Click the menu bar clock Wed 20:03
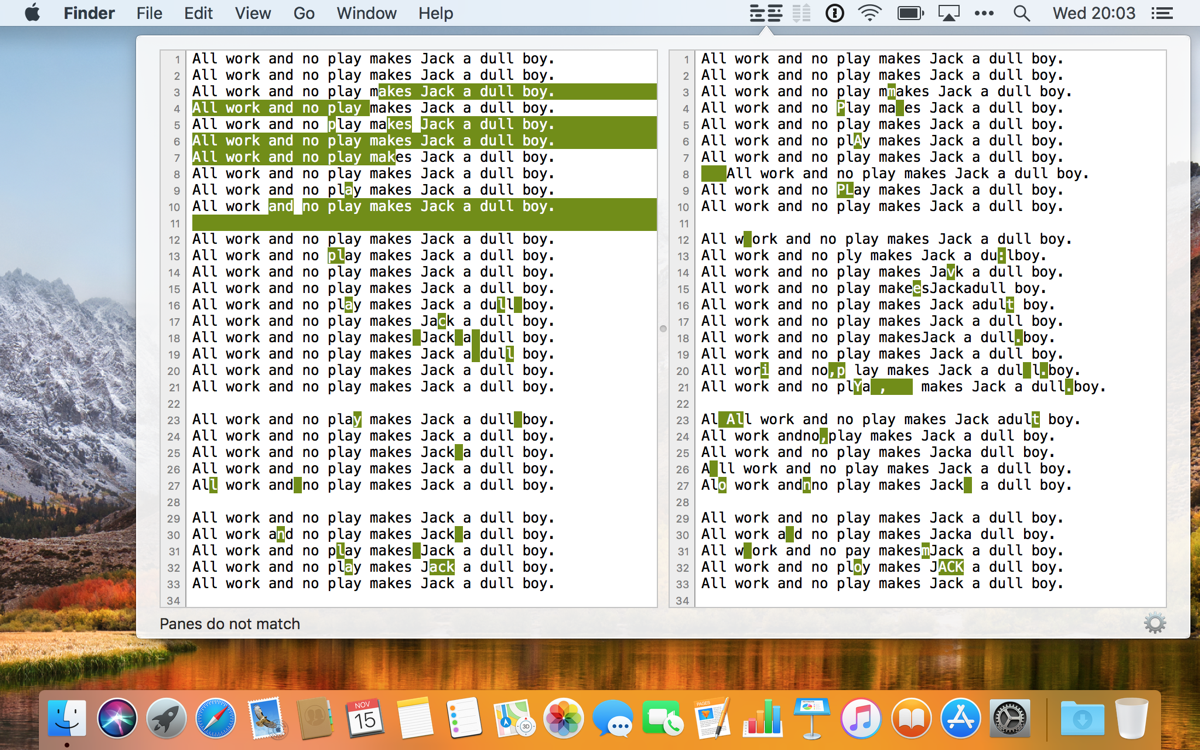 (x=1093, y=13)
